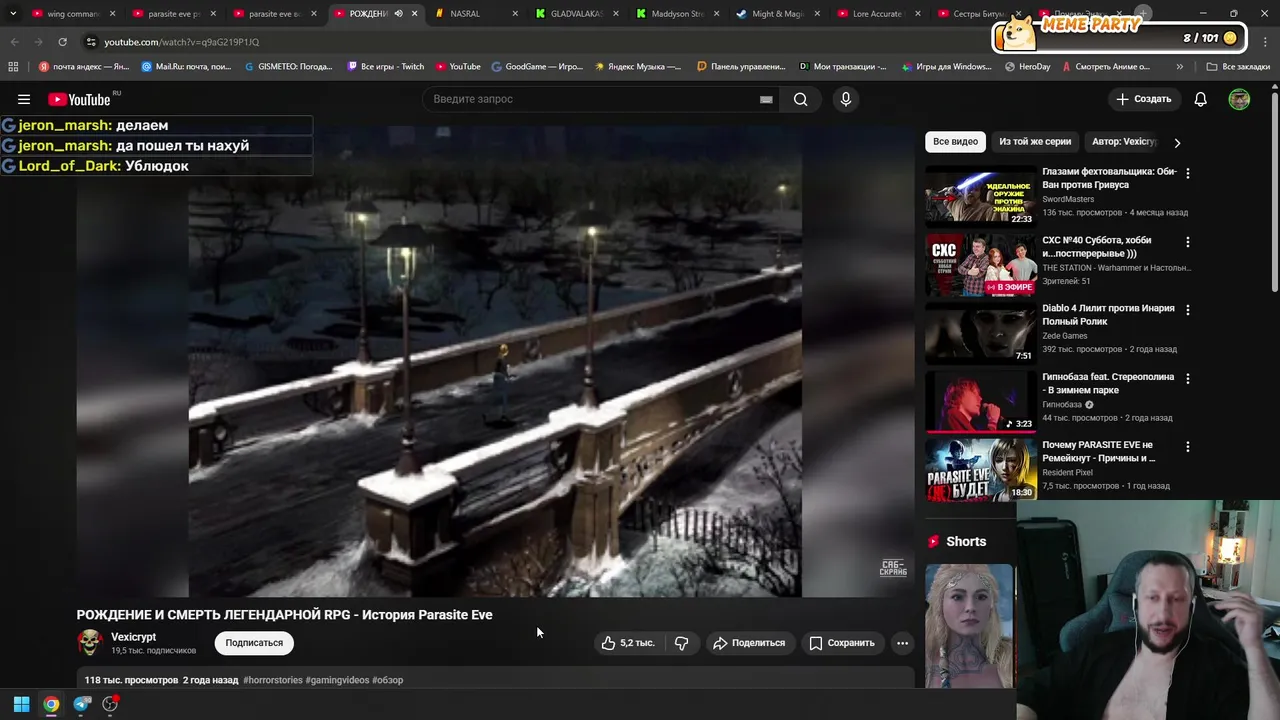Open the Vexicrypt channel avatar

click(90, 642)
